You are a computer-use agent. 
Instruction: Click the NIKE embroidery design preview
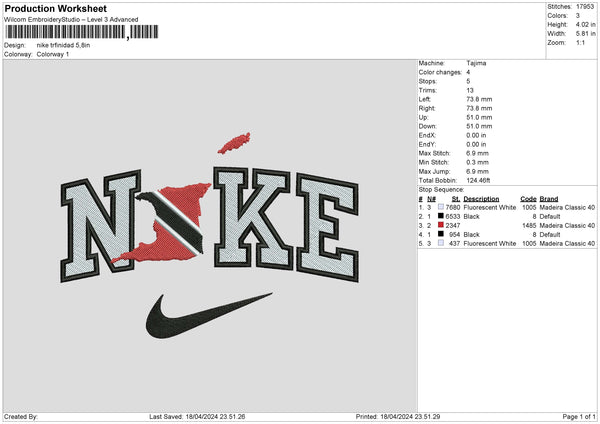[x=210, y=236]
